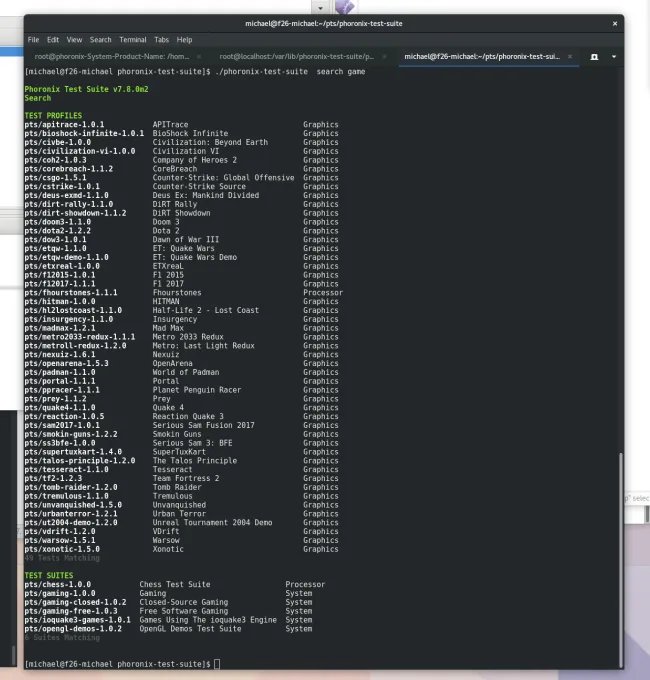Click the purple app icon above the terminal
Screen dimensions: 650x680
[x=345, y=6]
